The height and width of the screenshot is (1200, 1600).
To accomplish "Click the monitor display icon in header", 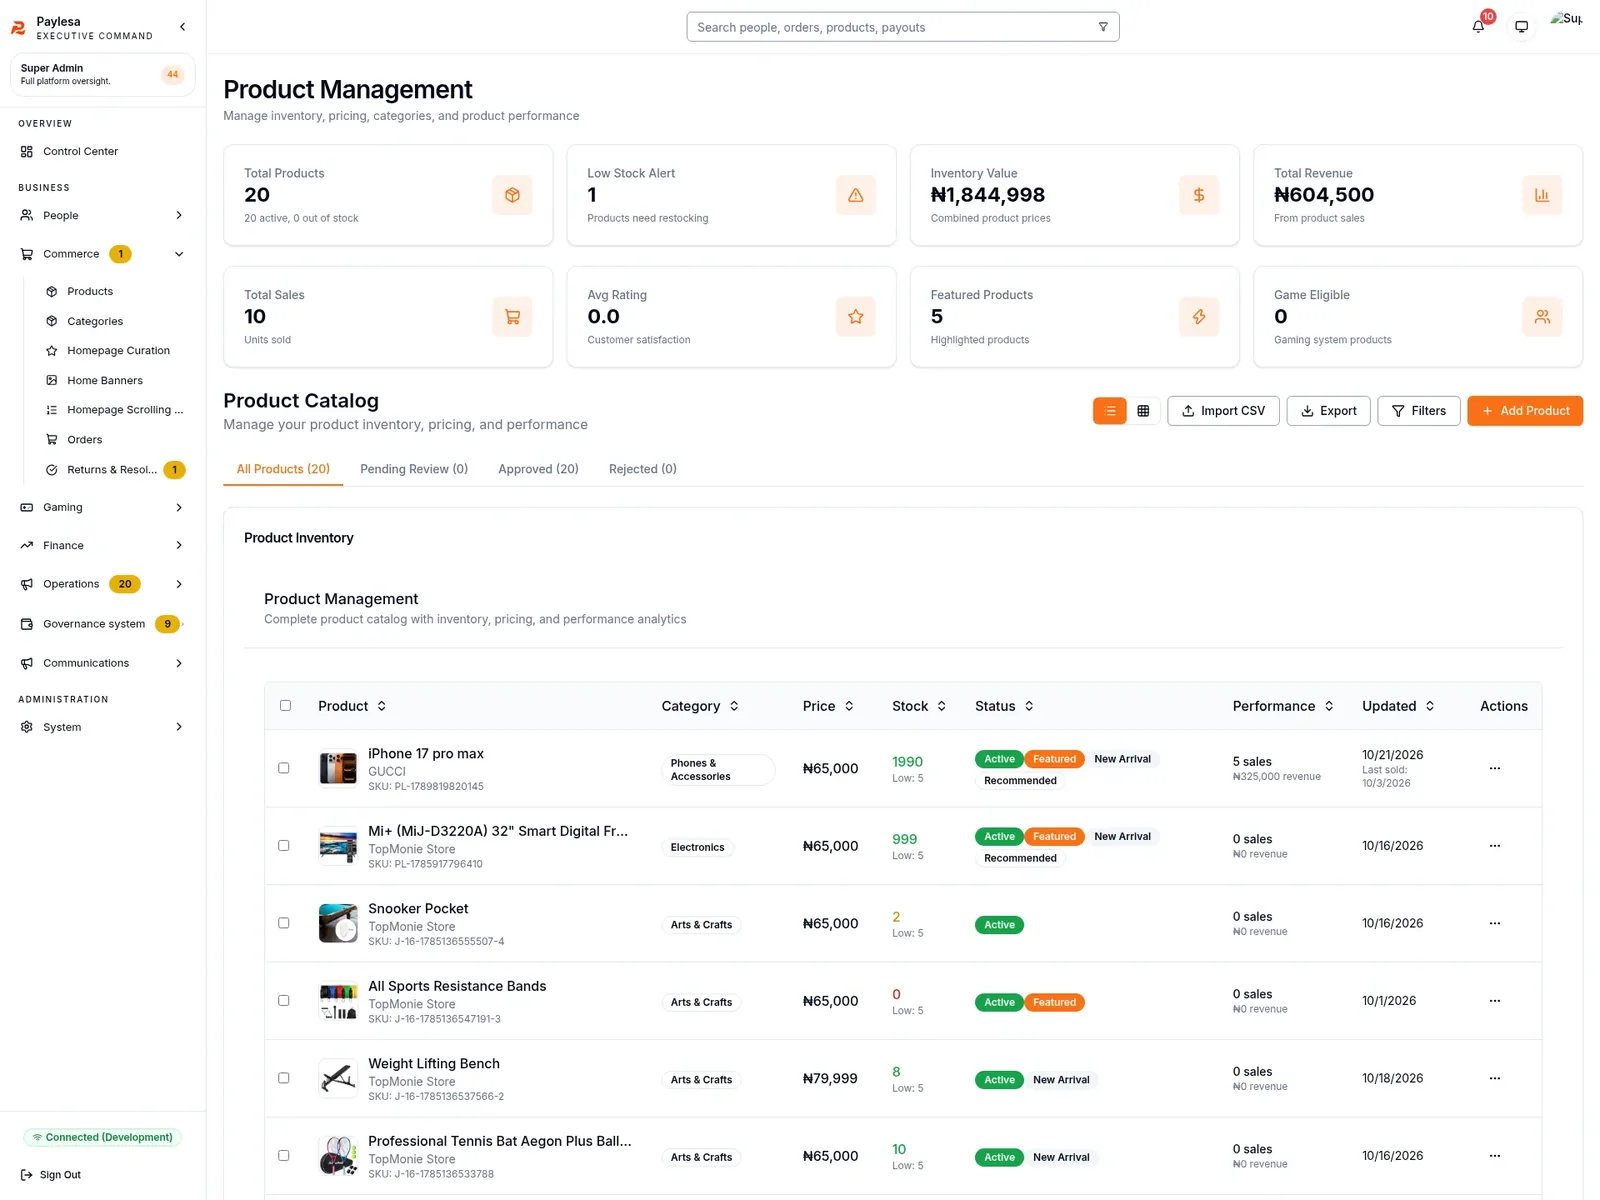I will [x=1521, y=27].
